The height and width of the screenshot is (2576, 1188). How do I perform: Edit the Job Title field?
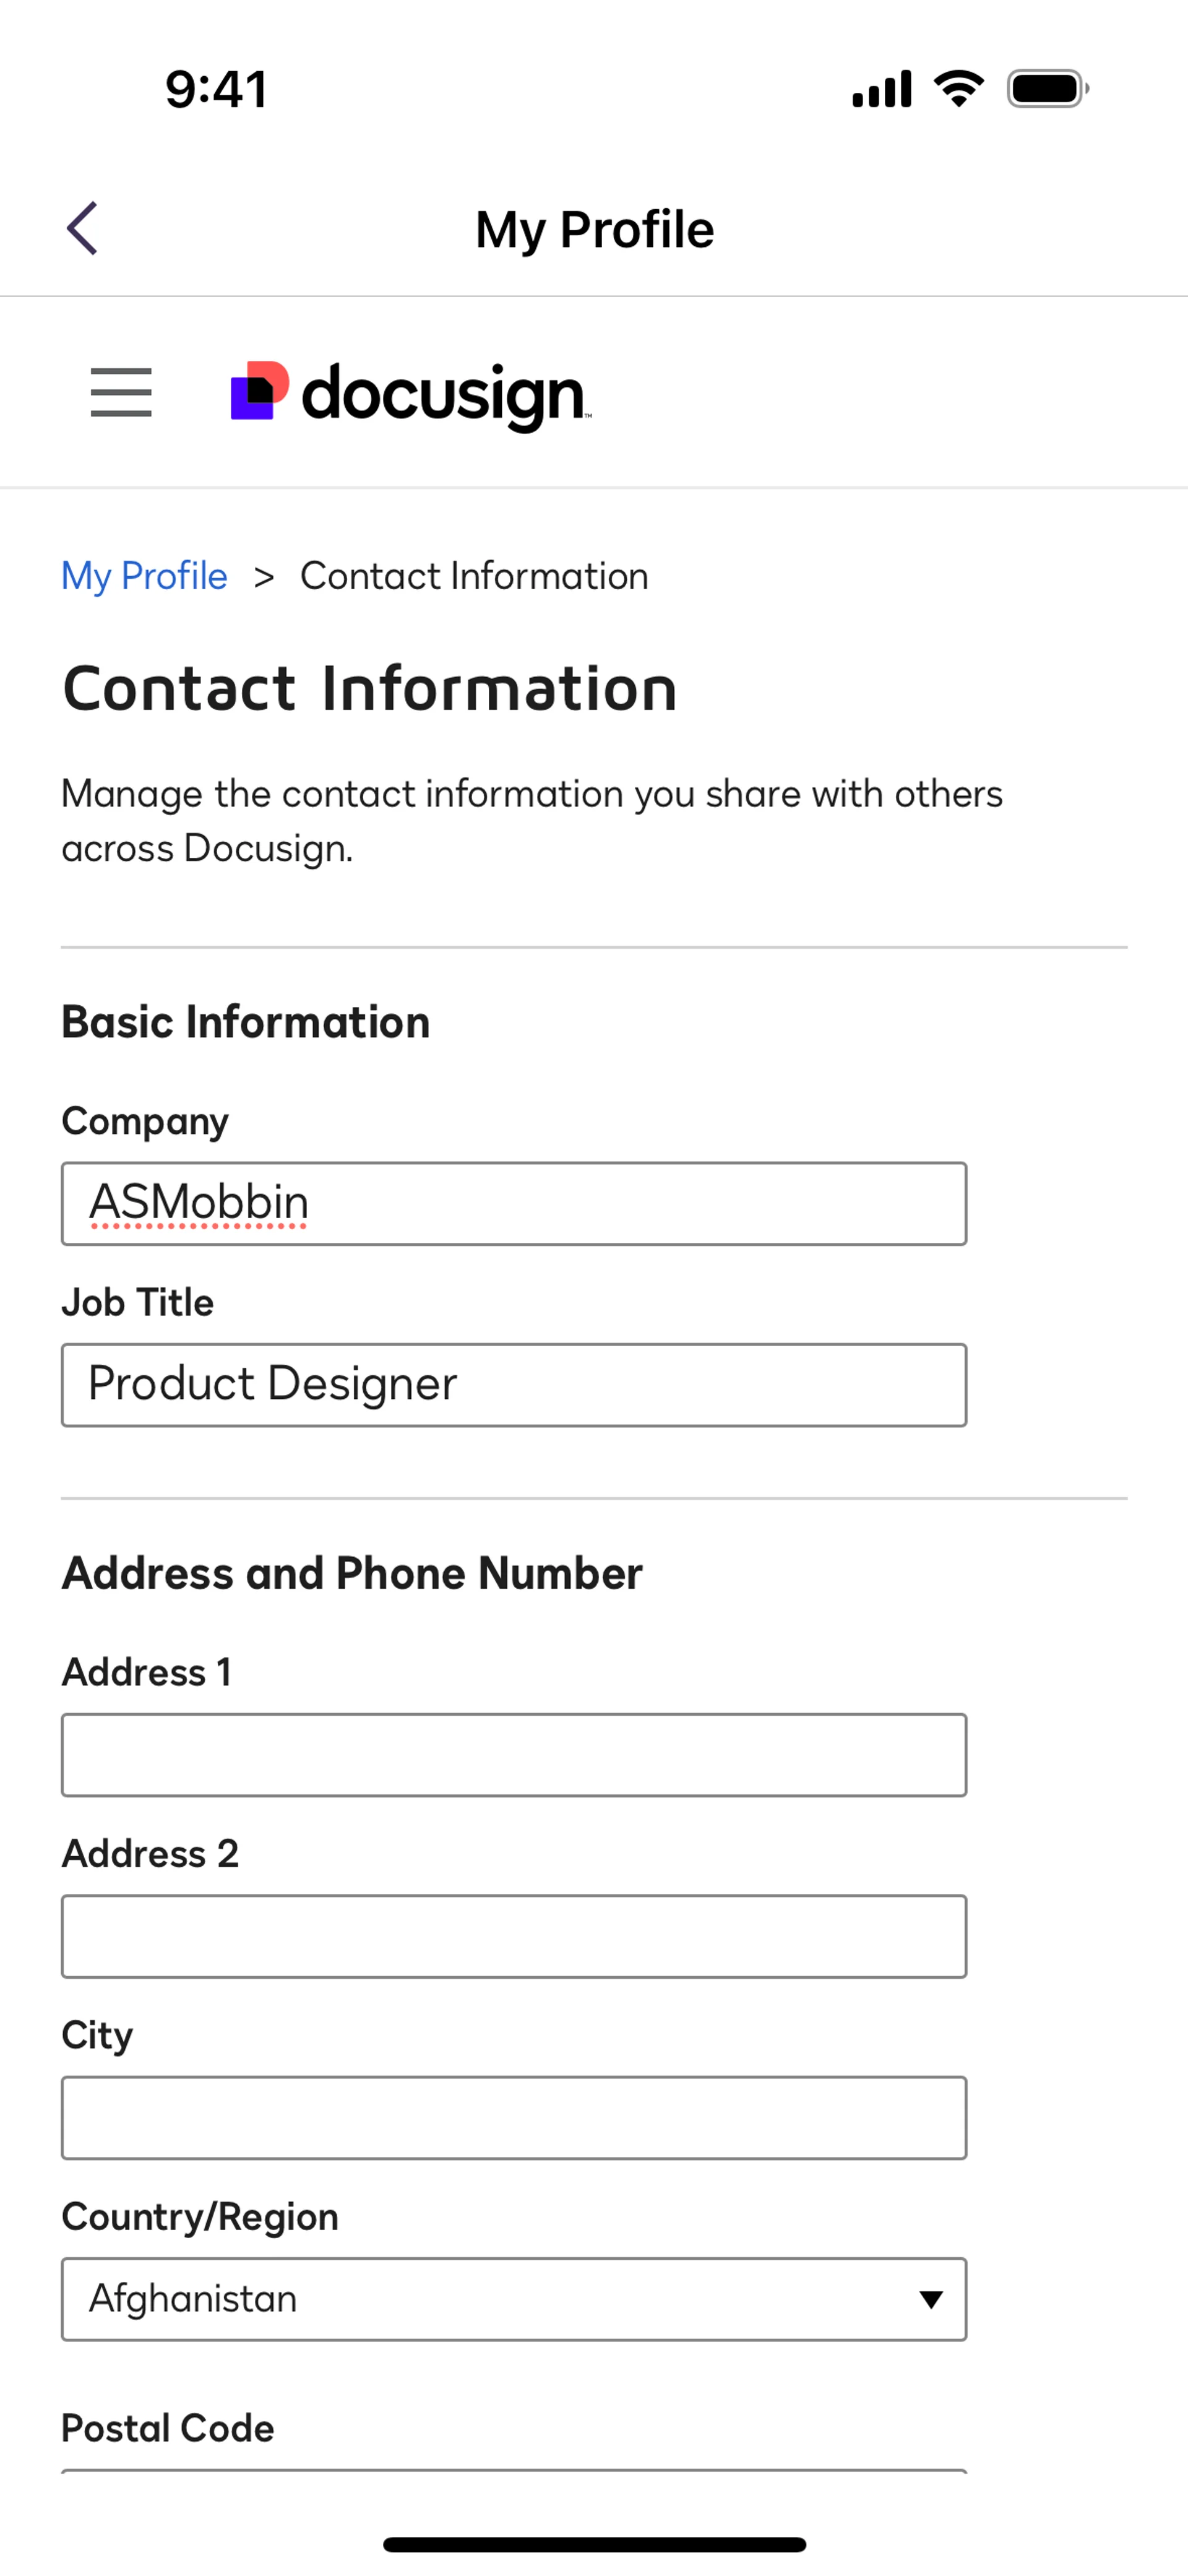pos(513,1385)
